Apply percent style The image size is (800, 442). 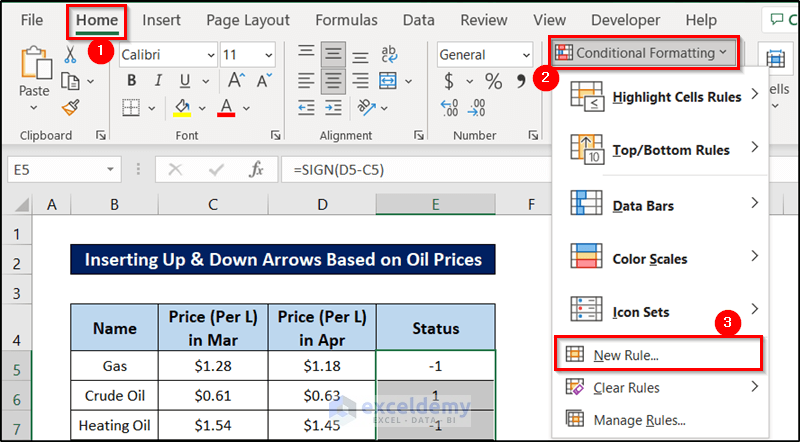(x=493, y=81)
